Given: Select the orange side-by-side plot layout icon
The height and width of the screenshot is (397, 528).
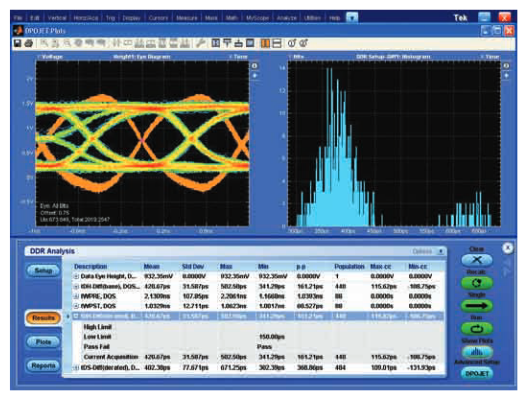Looking at the screenshot, I should click(265, 43).
